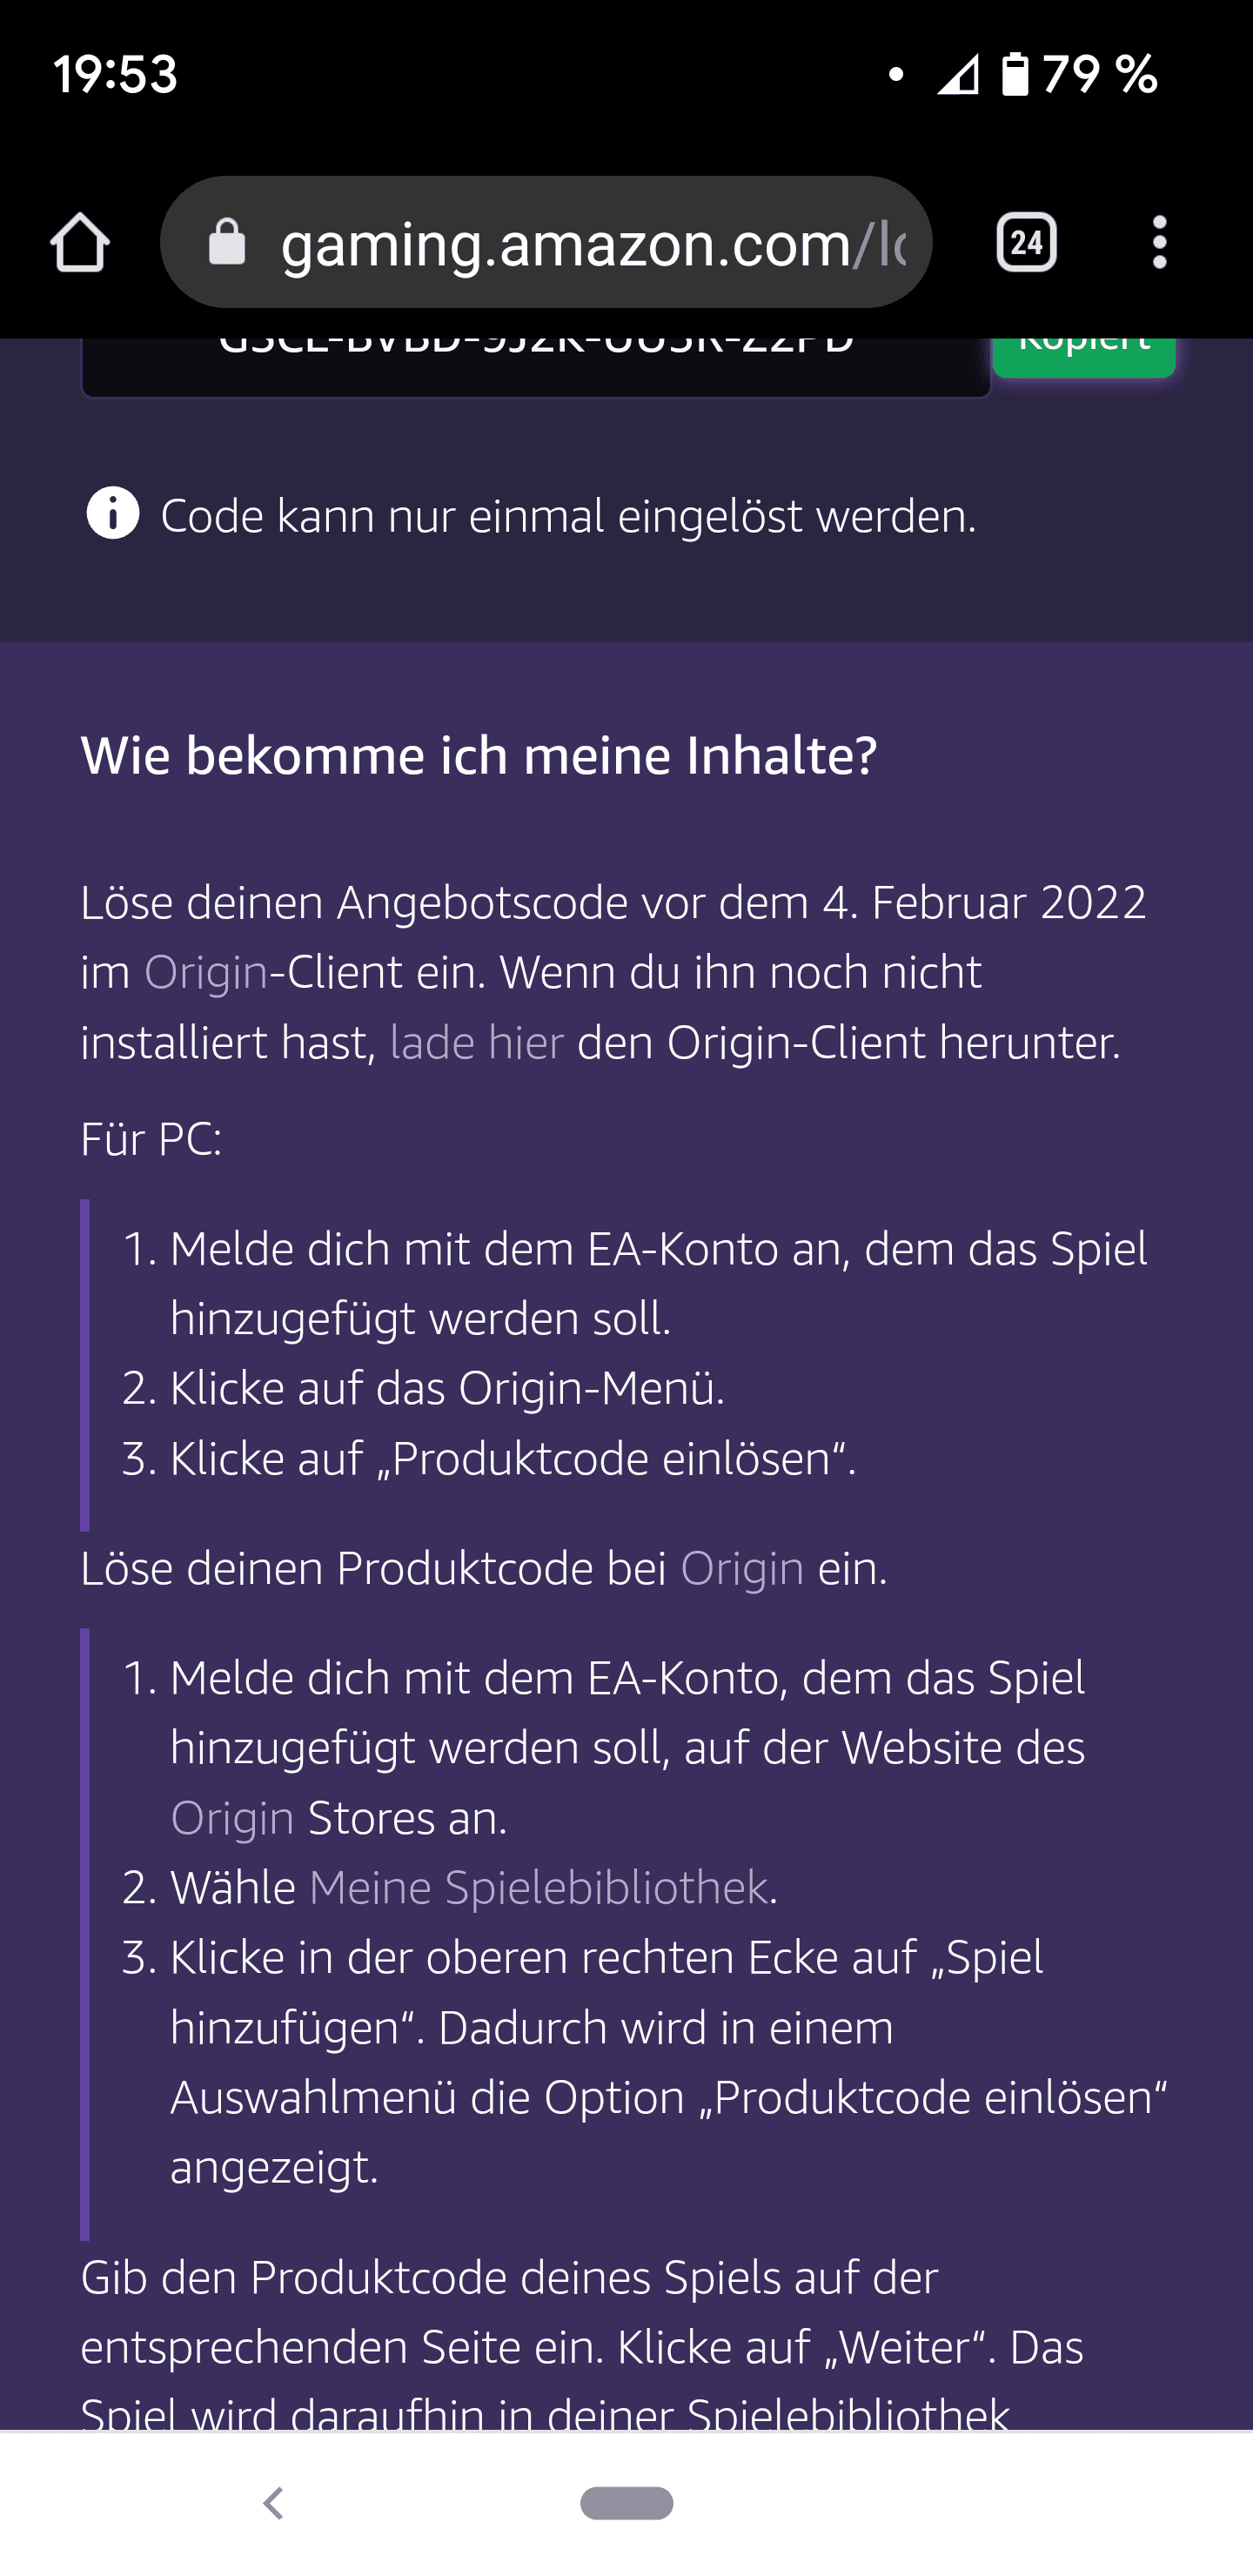Tap the lock icon in address bar
This screenshot has height=2576, width=1253.
pos(226,243)
